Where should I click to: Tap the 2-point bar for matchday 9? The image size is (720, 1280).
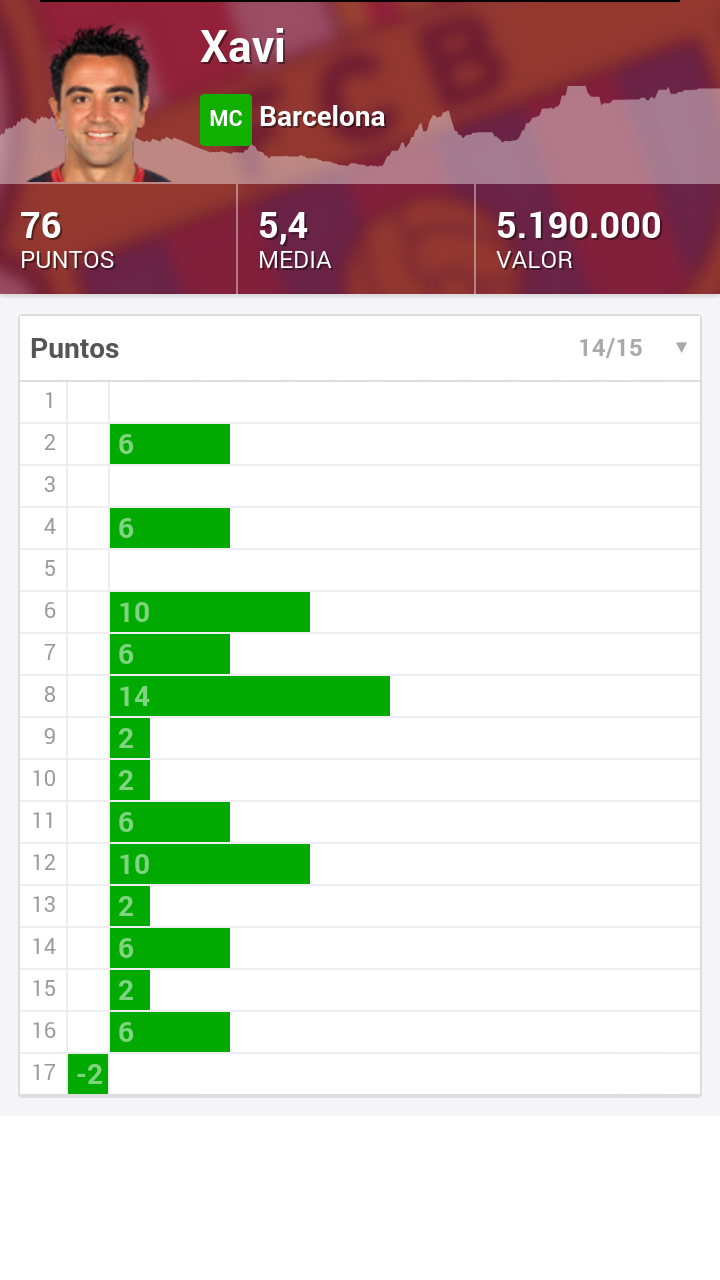click(129, 738)
